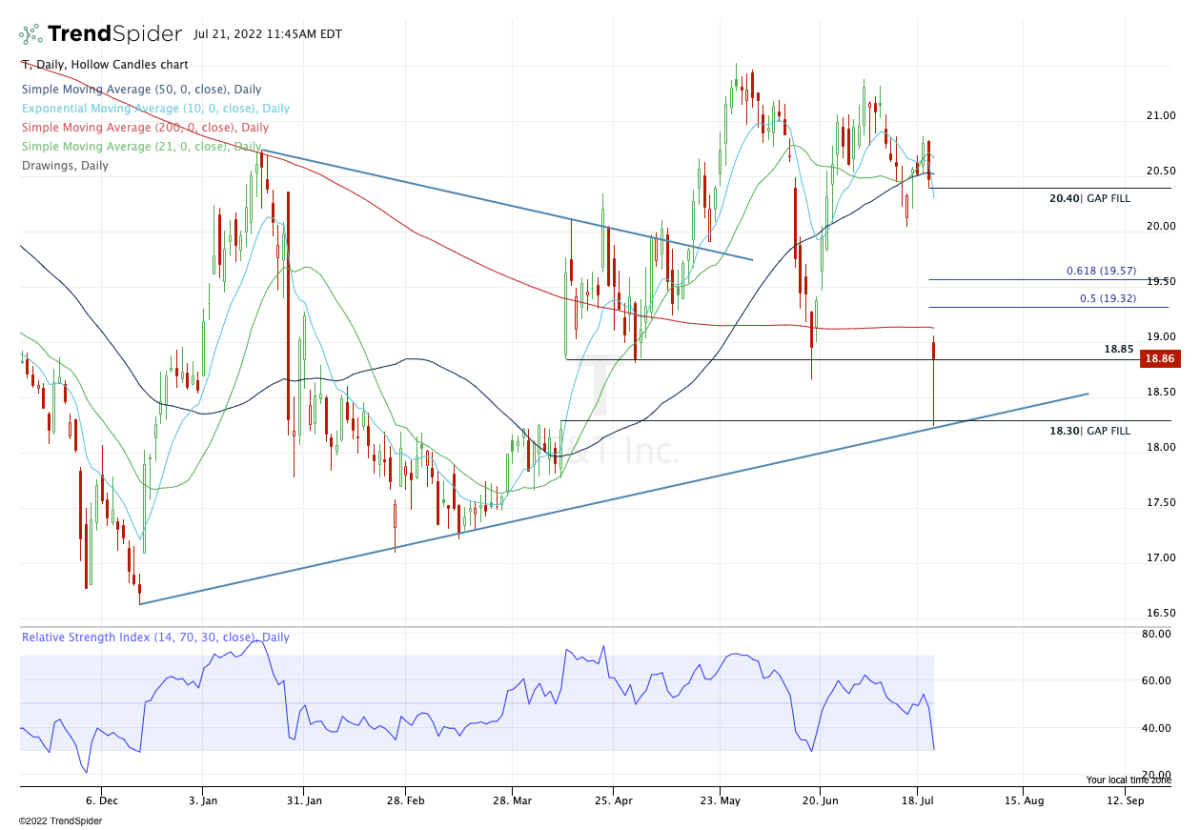Click the 16.50 price axis label
Screen dimensions: 1200x830
1160,613
